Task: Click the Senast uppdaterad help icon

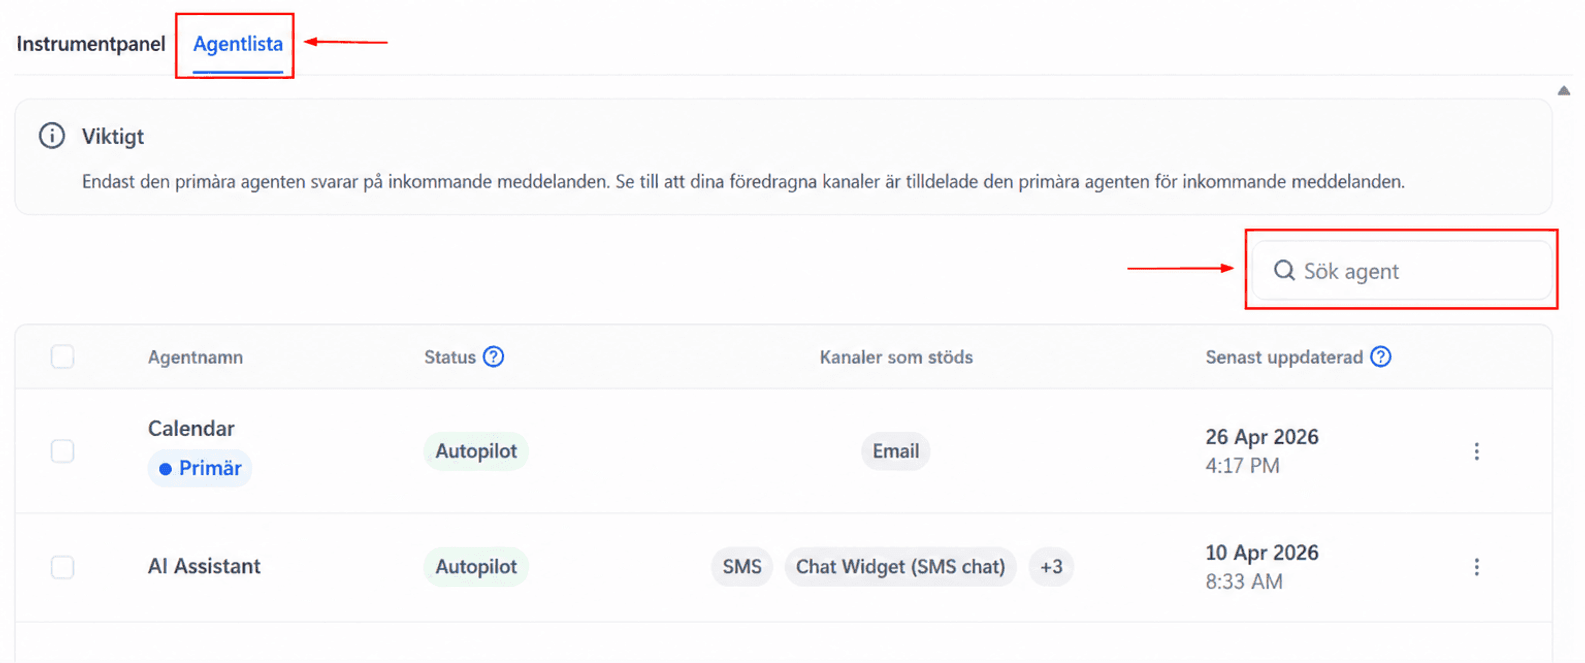Action: (x=1380, y=357)
